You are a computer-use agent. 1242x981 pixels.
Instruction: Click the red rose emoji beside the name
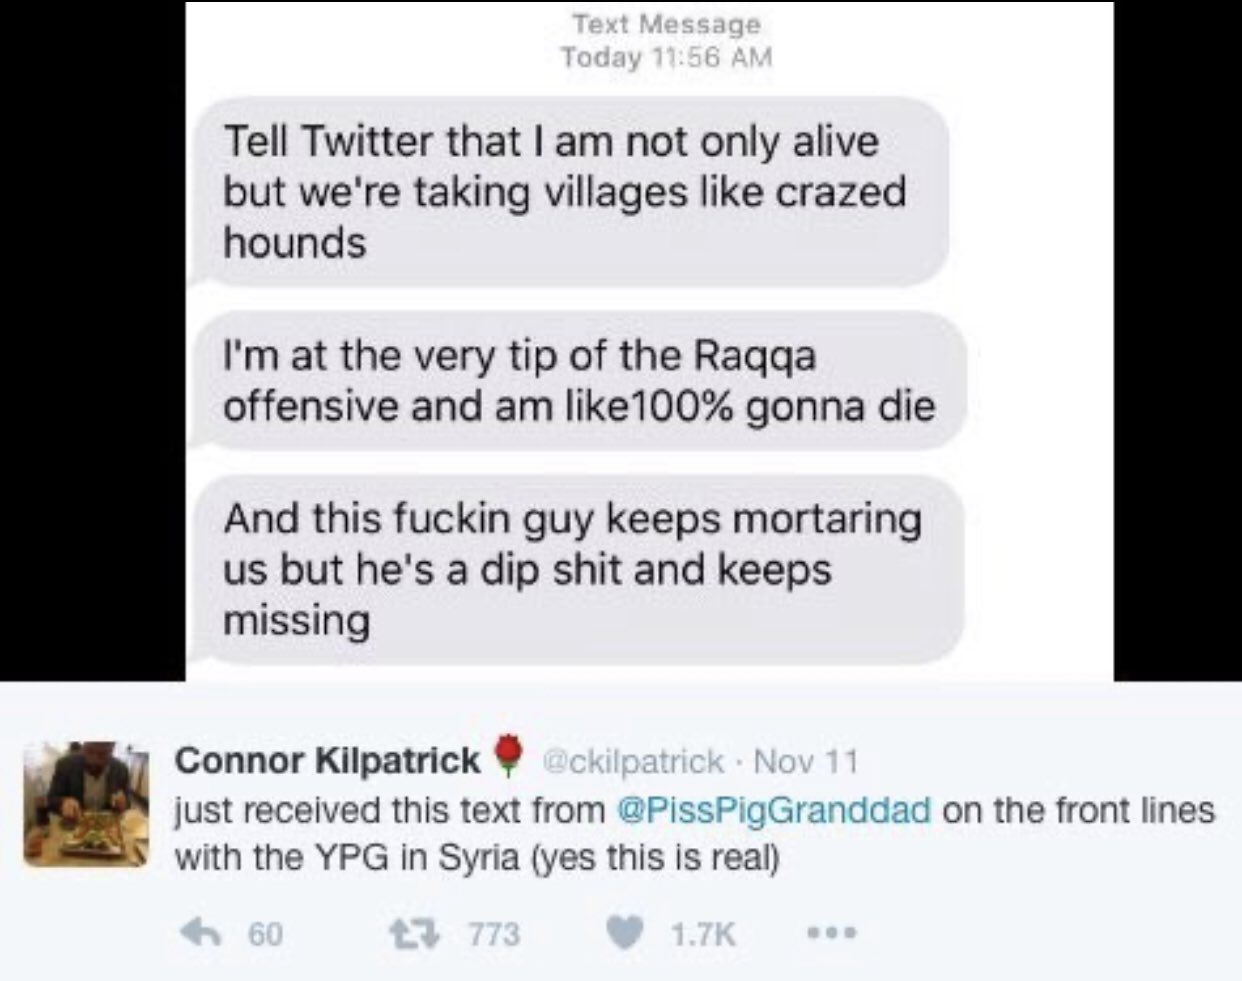point(510,756)
